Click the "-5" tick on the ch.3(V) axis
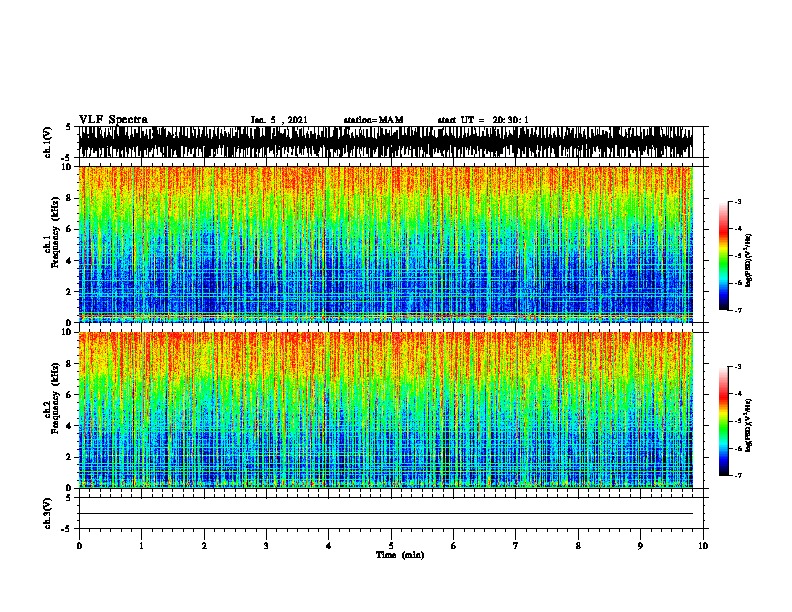The image size is (792, 612). click(68, 529)
